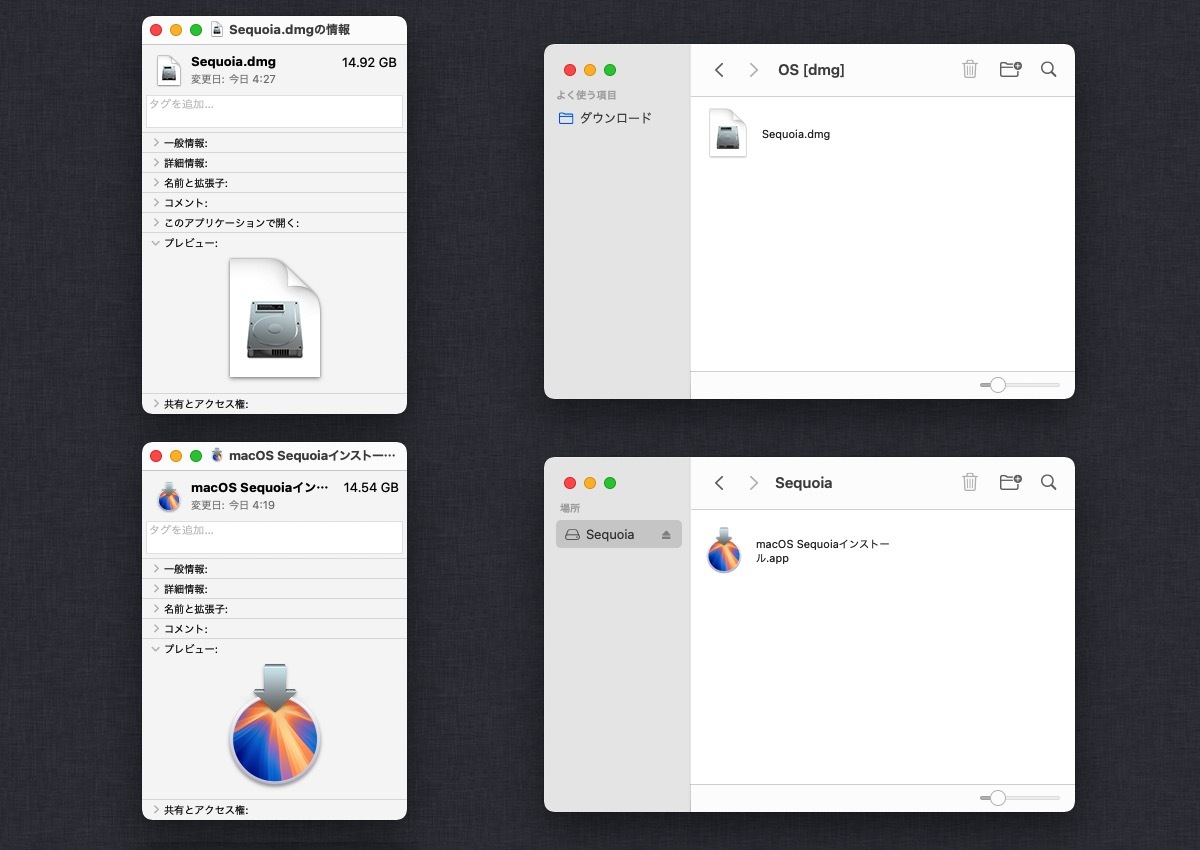Click the icon size slider in the OS [dmg] window
The image size is (1200, 850).
click(x=1020, y=385)
